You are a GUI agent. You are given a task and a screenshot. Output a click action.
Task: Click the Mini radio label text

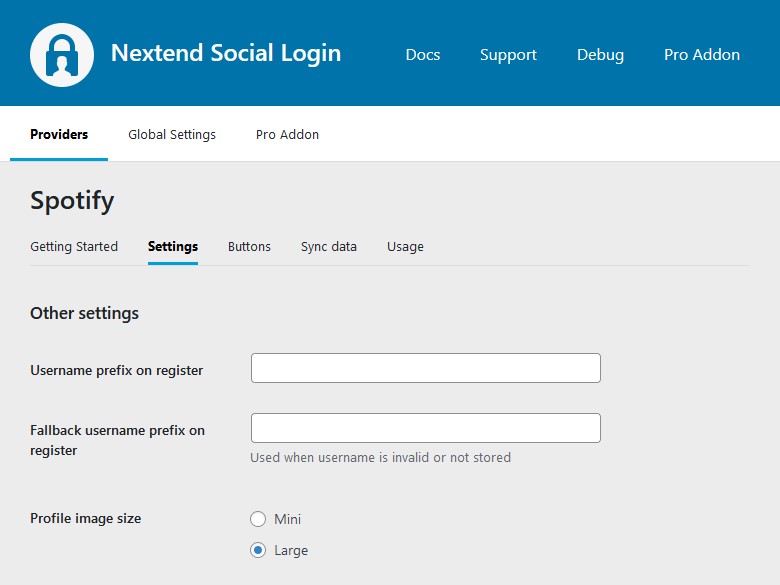288,519
